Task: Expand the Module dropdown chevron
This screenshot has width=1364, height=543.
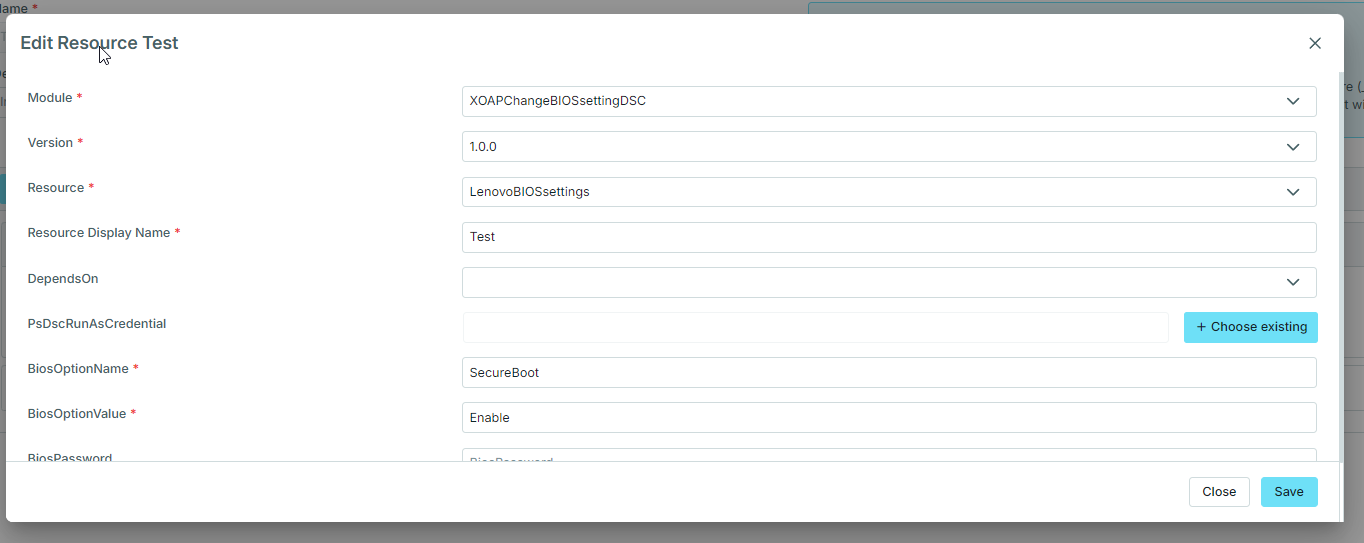Action: click(1293, 101)
